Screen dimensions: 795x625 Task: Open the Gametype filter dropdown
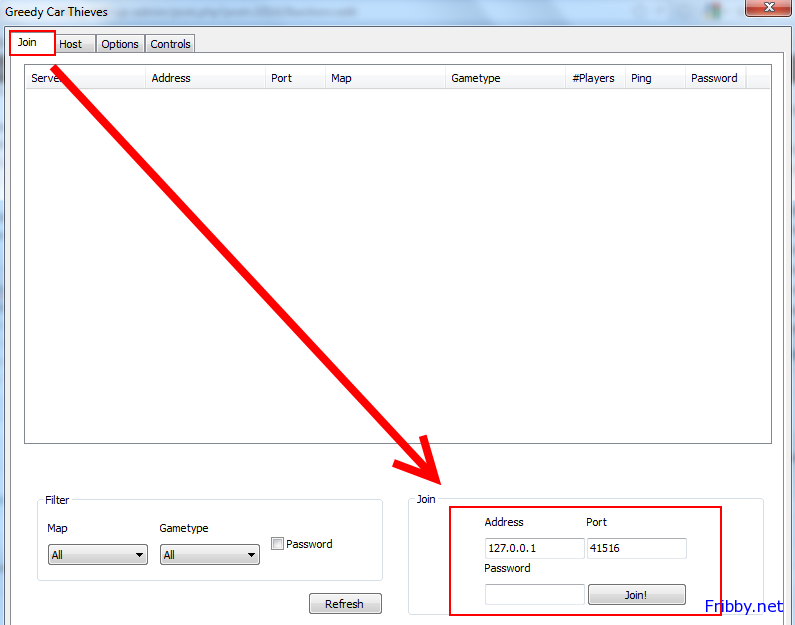point(209,554)
